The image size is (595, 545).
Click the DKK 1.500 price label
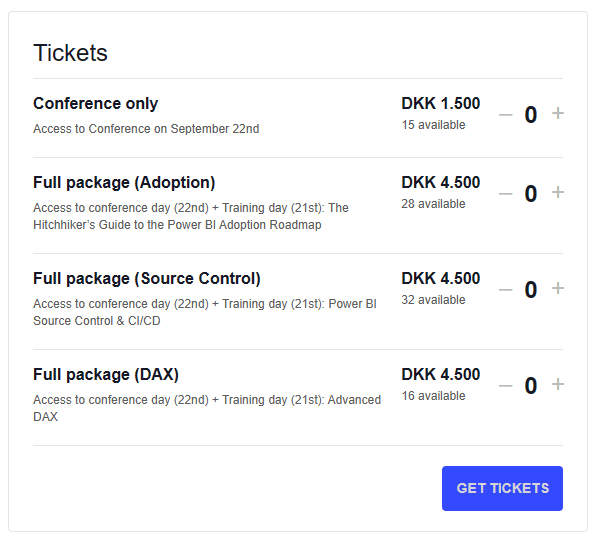click(x=441, y=103)
